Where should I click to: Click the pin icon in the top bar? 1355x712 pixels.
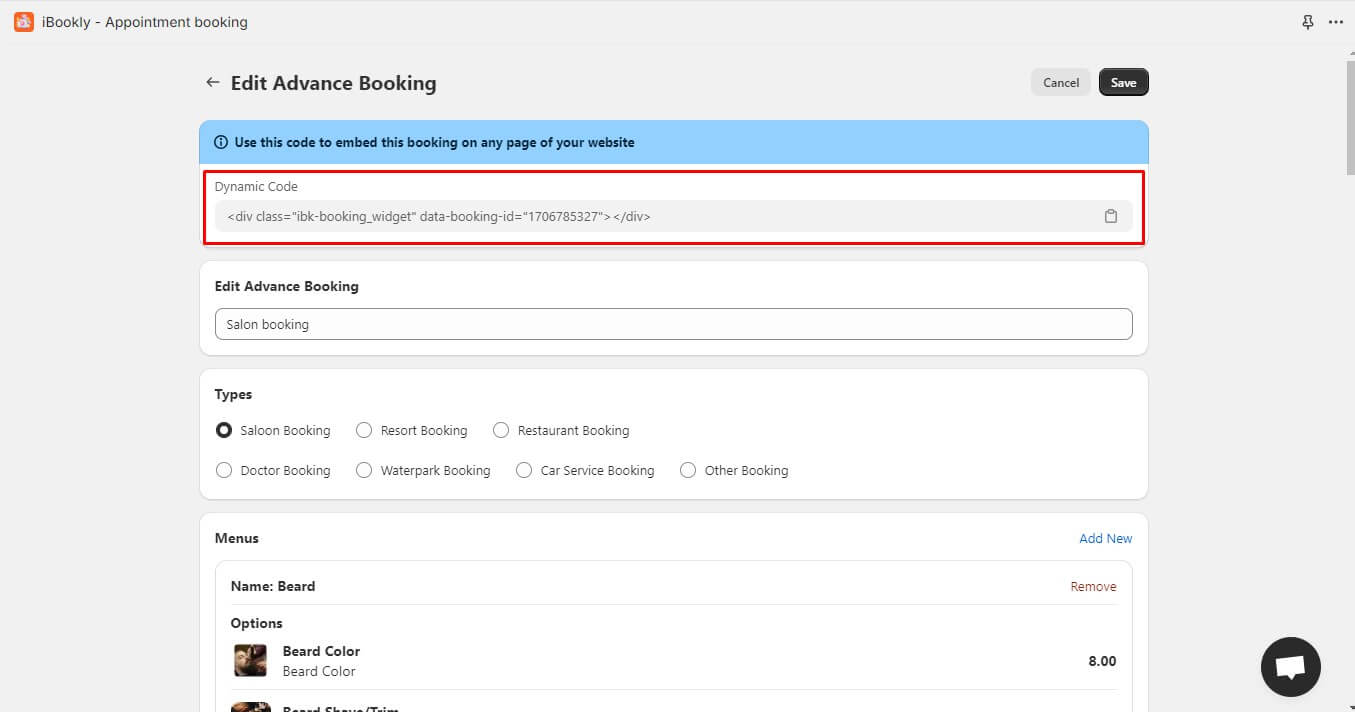pyautogui.click(x=1308, y=22)
